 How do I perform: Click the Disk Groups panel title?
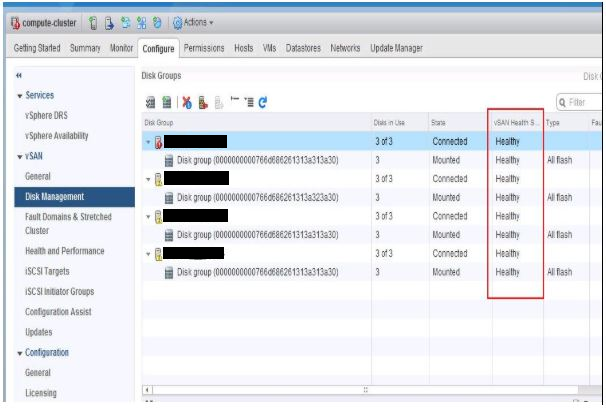tap(161, 76)
